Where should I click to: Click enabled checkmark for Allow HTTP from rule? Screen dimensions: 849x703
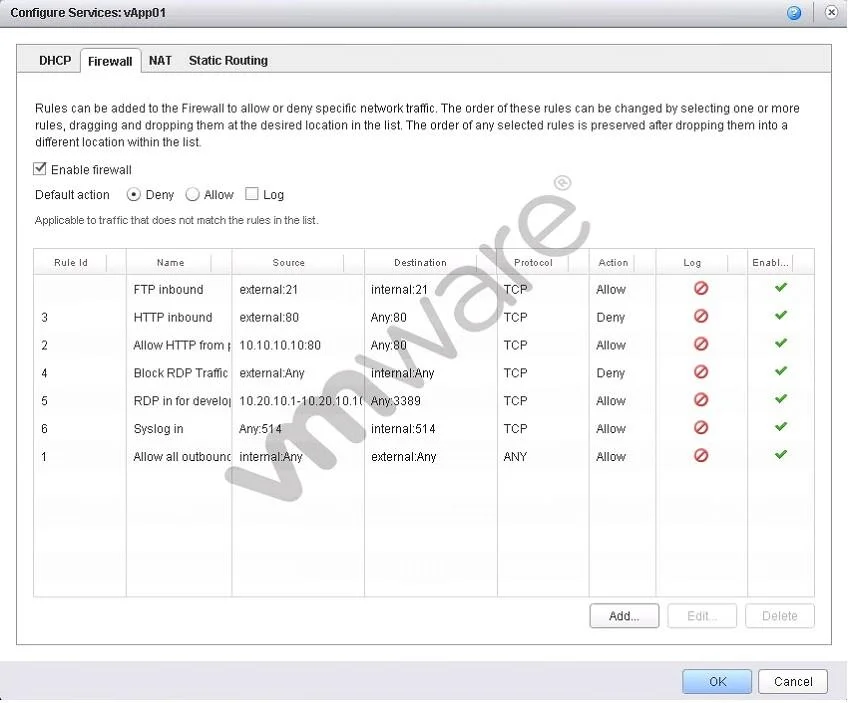point(780,343)
